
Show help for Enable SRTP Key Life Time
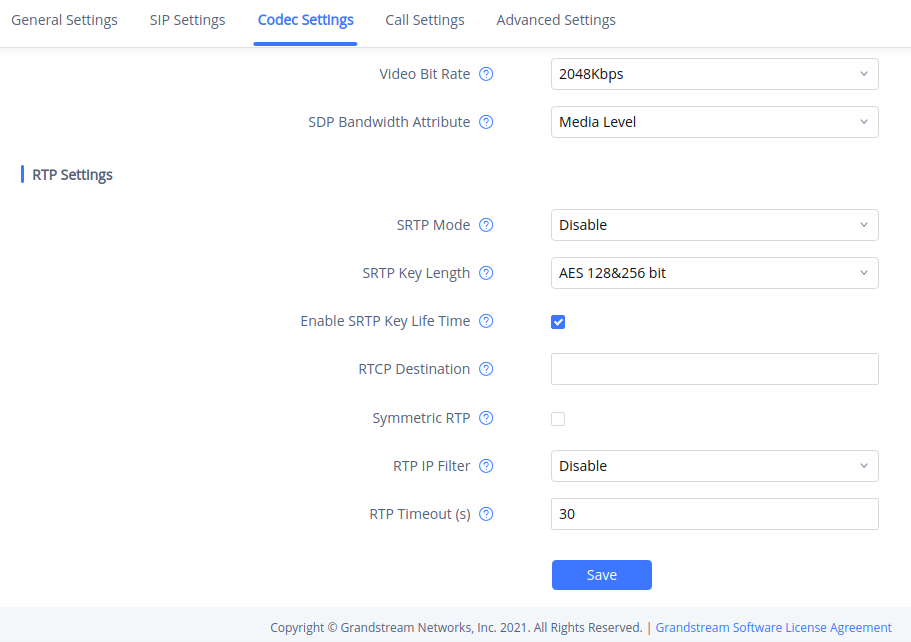pyautogui.click(x=486, y=321)
